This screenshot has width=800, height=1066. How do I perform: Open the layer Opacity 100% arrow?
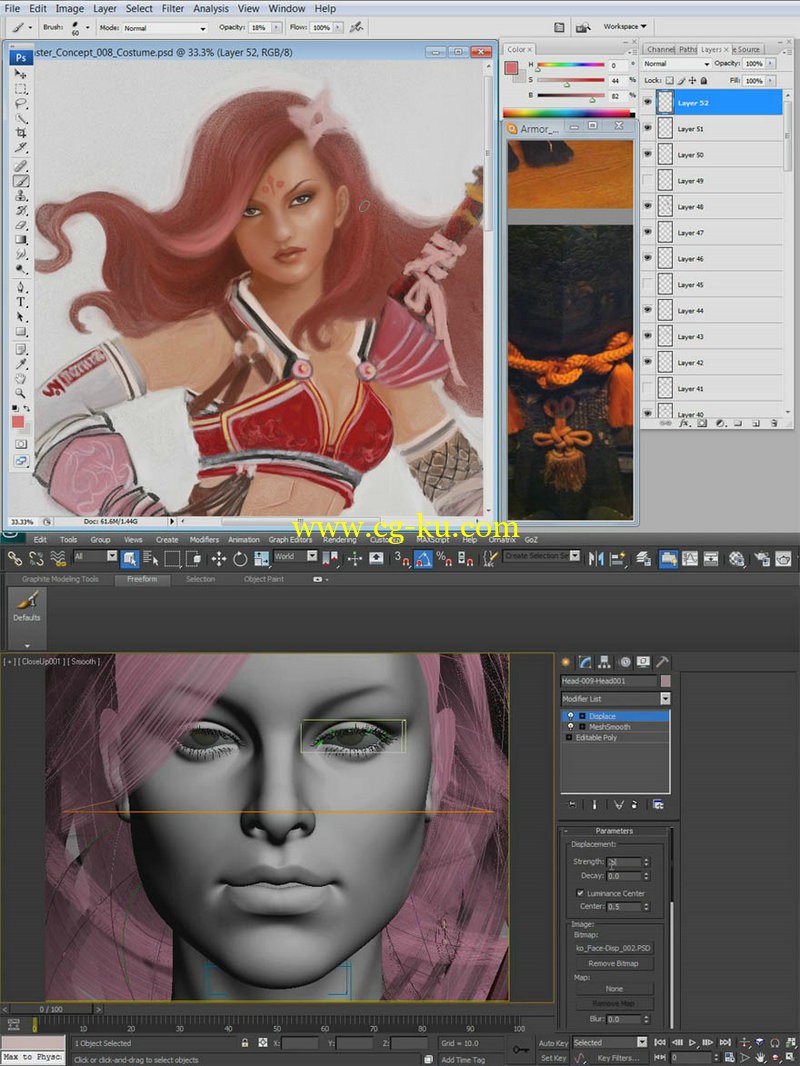tap(770, 63)
